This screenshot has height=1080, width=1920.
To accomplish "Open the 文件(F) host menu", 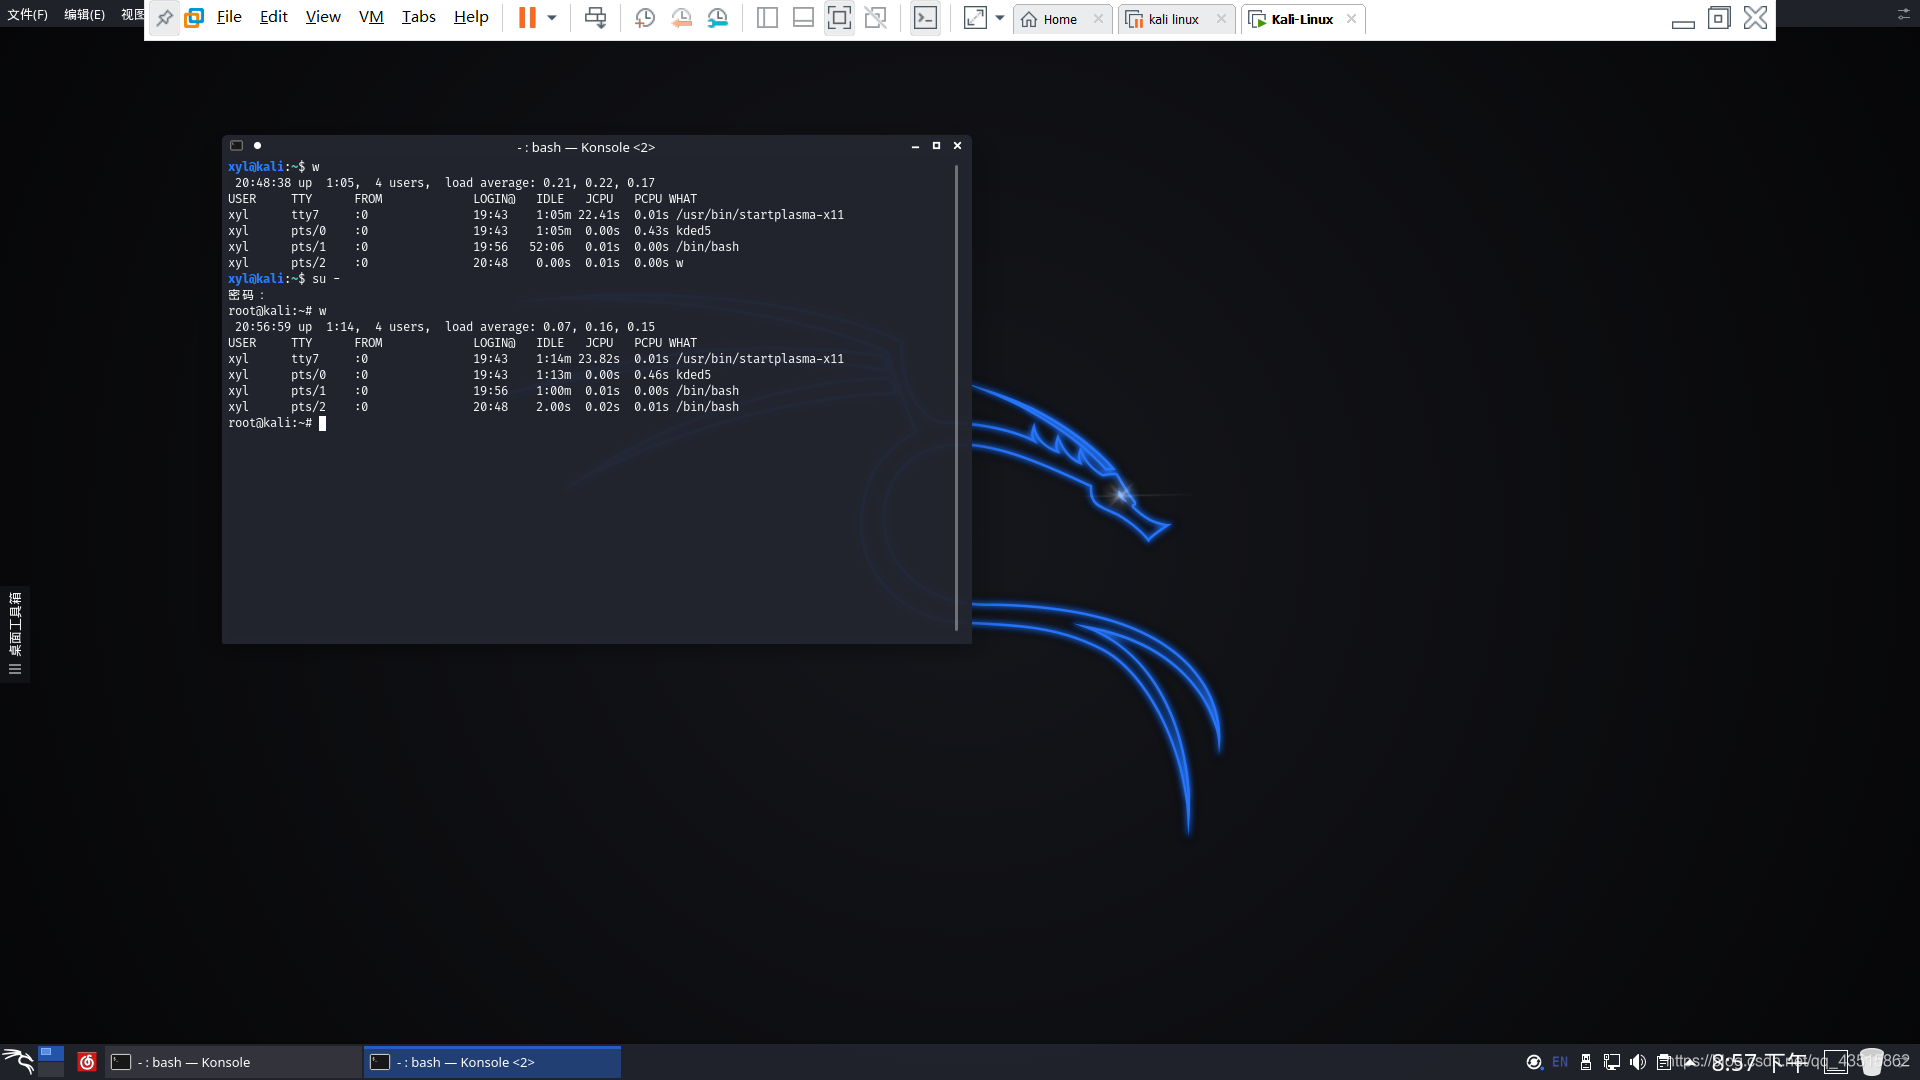I will pyautogui.click(x=27, y=14).
